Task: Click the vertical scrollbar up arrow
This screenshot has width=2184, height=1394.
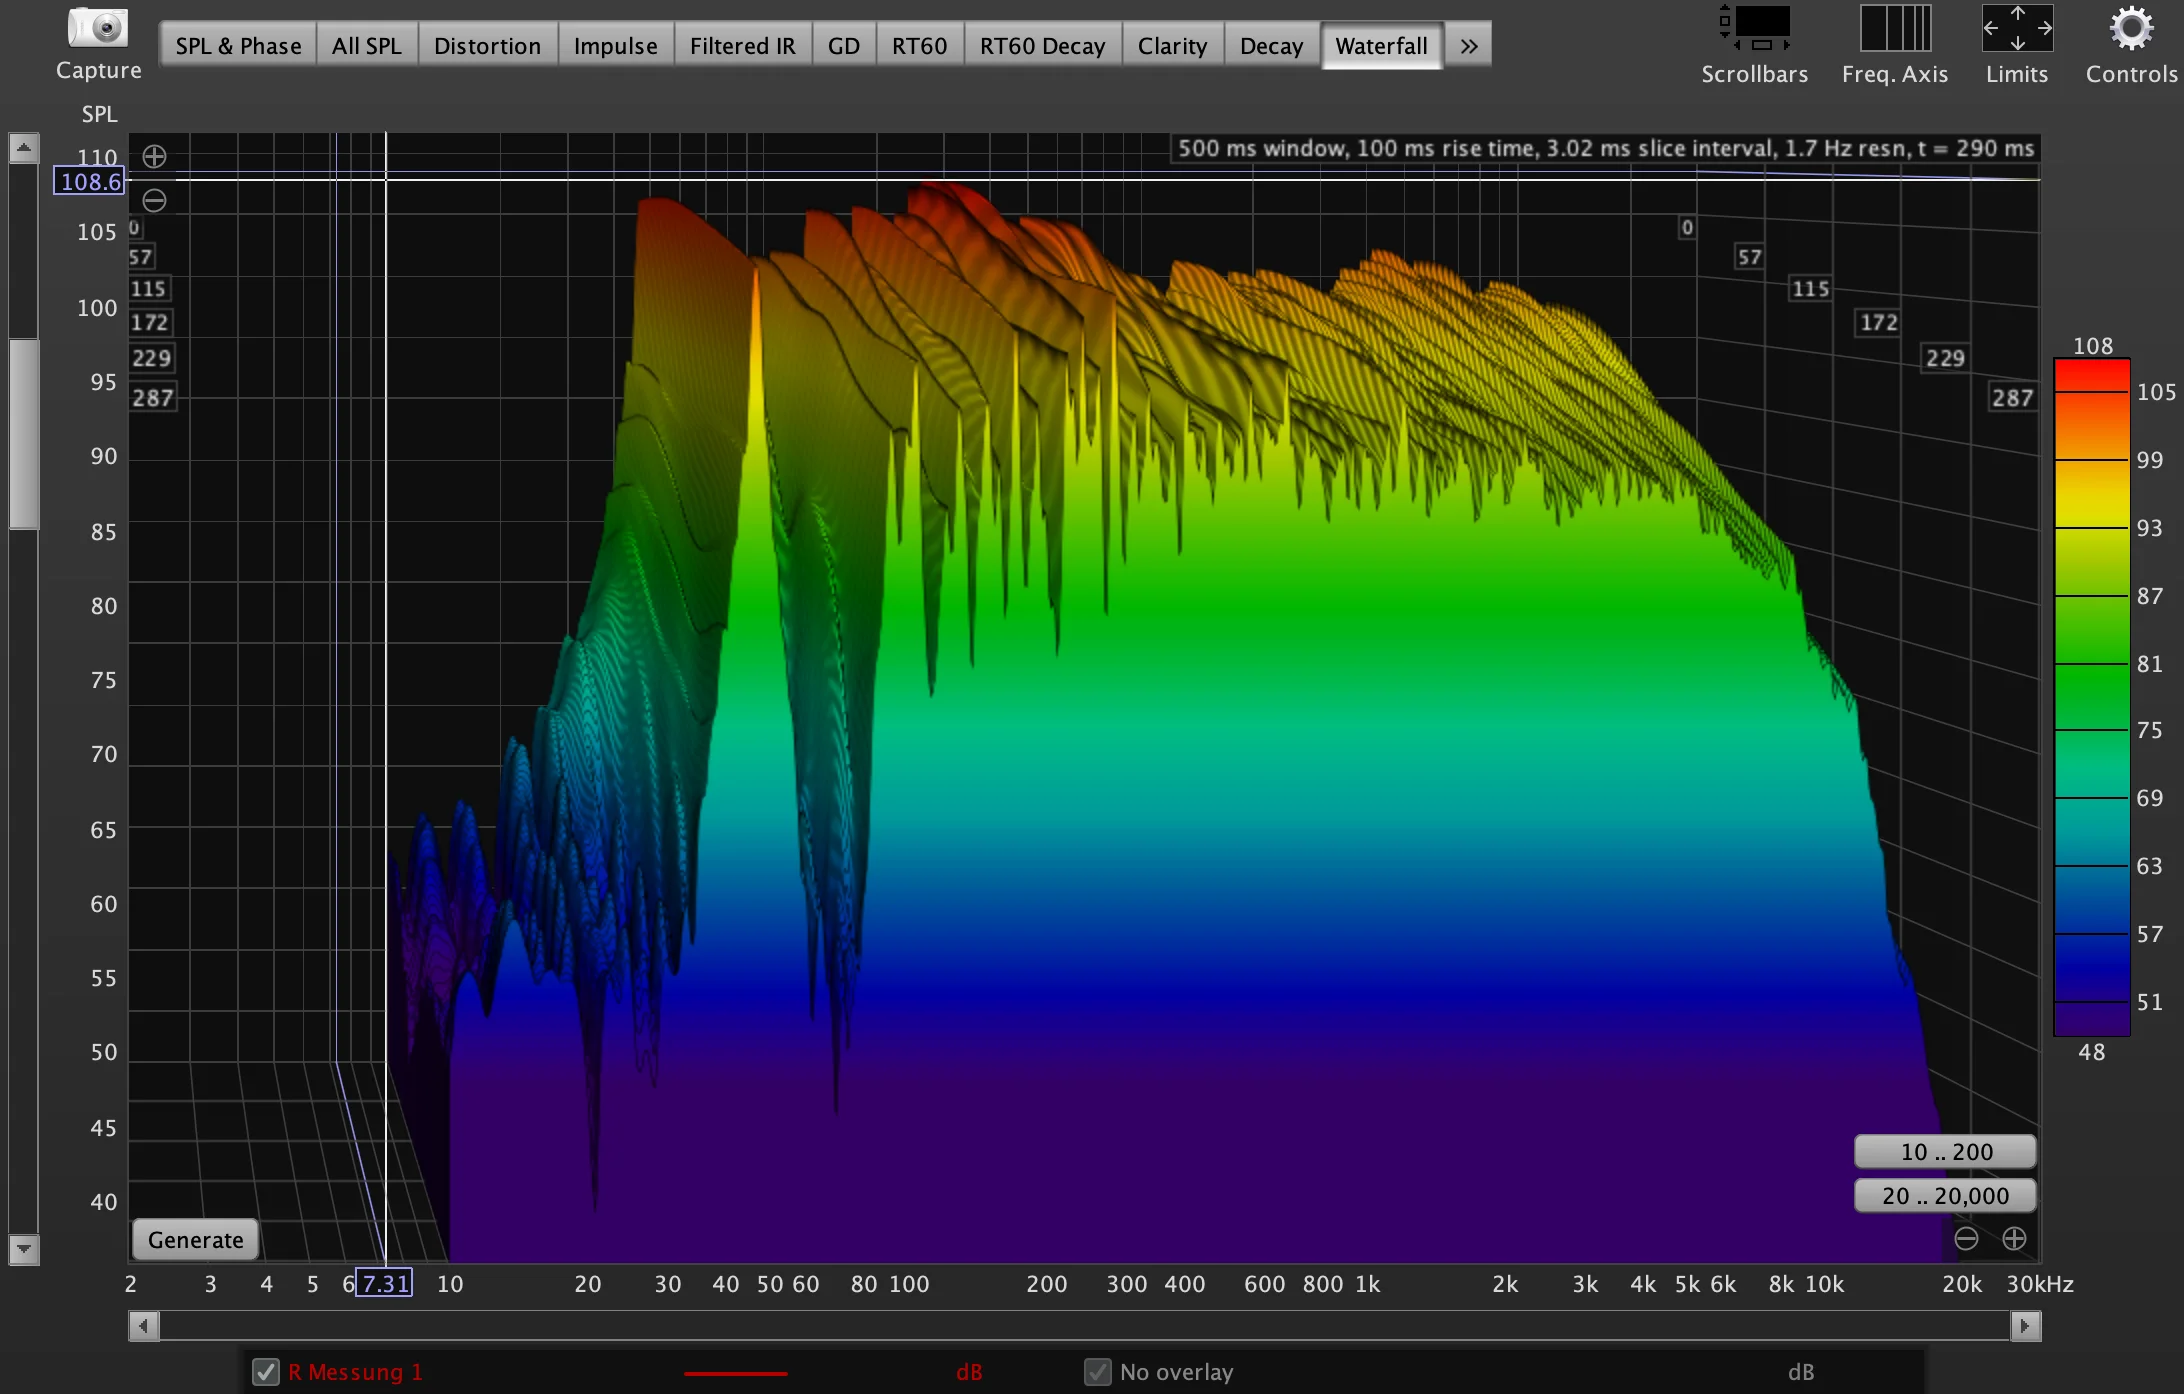Action: tap(24, 148)
